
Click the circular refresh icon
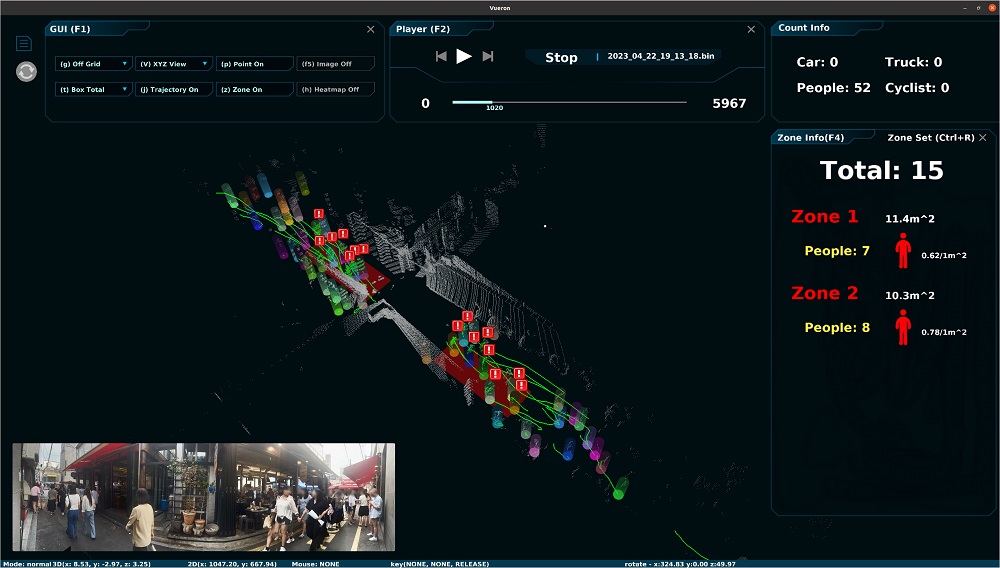[26, 72]
